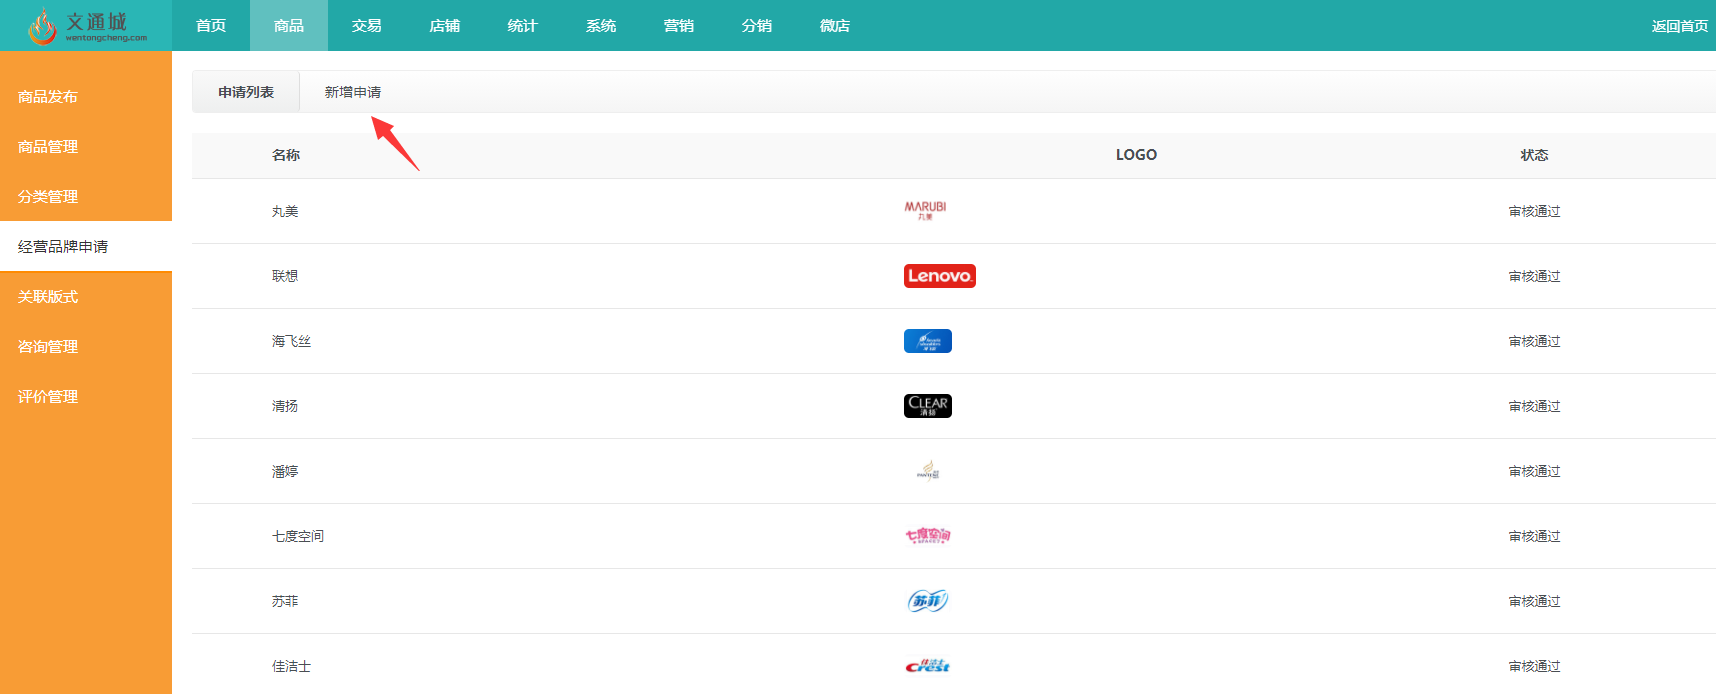Viewport: 1716px width, 694px height.
Task: Click the 返回首页 link
Action: click(x=1680, y=26)
